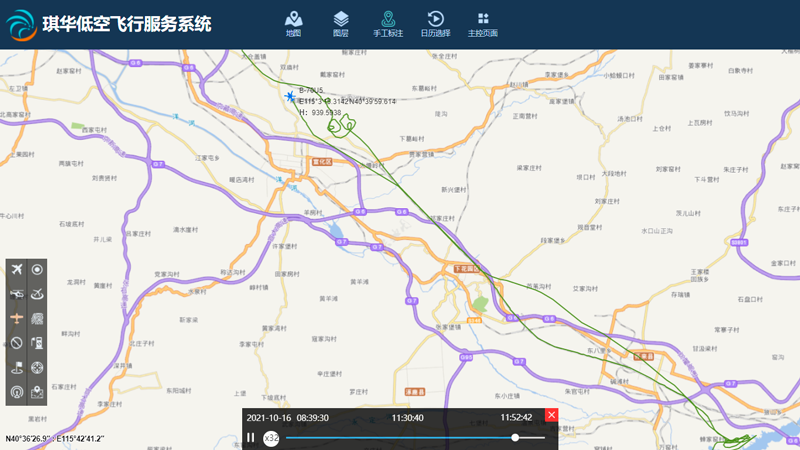Open the 地图 map menu

[293, 23]
